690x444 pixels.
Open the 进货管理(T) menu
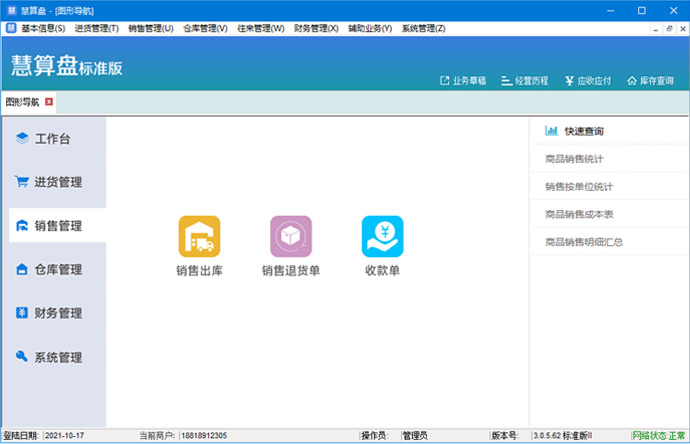click(97, 28)
